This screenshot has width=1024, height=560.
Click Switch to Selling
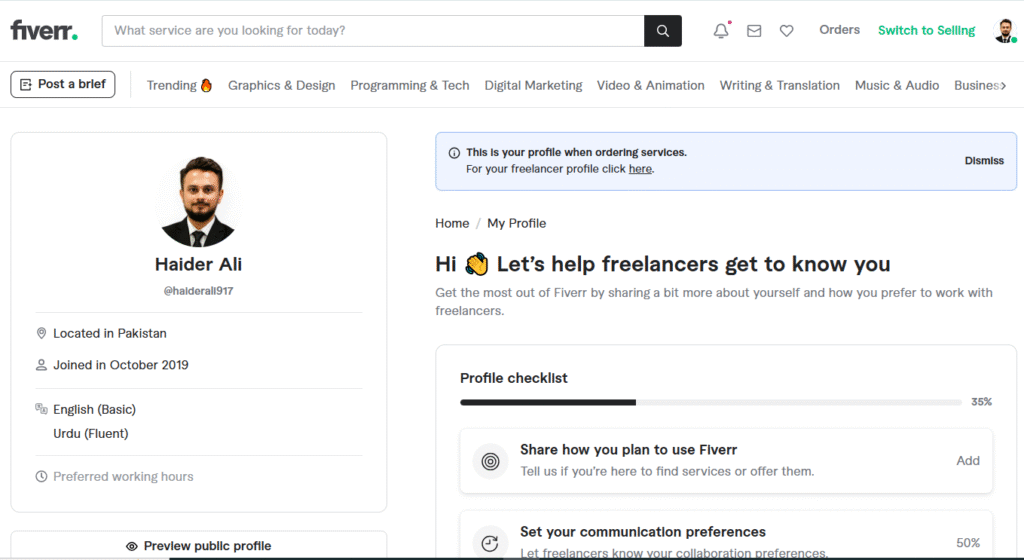[926, 30]
